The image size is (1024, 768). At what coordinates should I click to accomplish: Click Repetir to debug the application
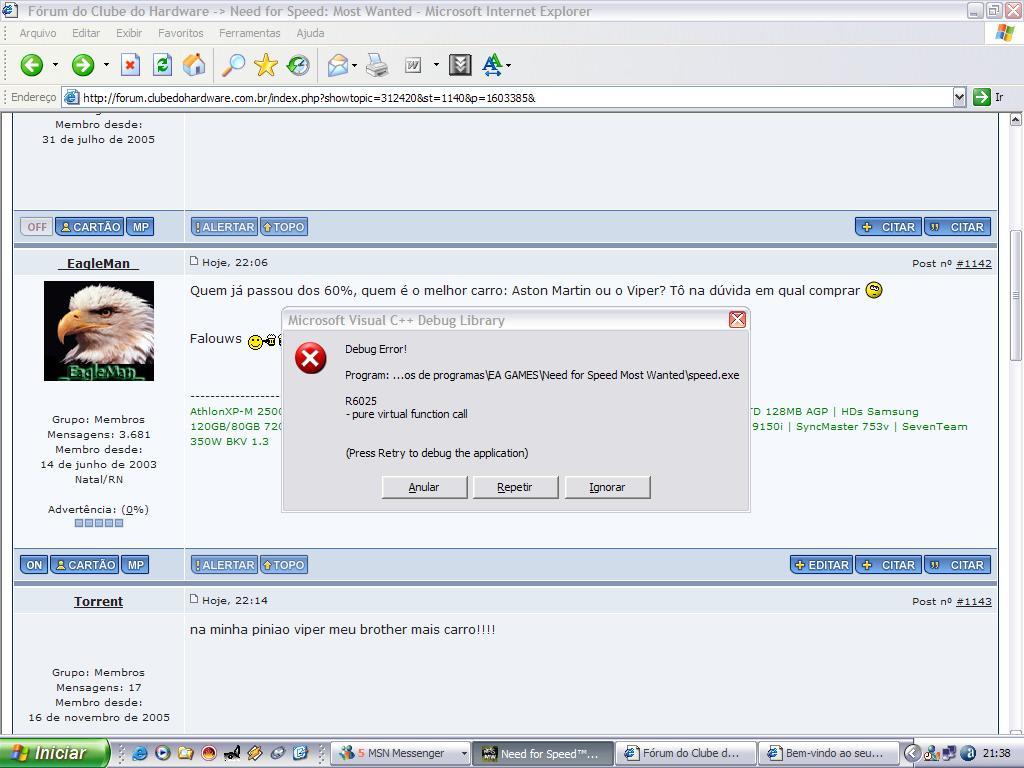coord(515,487)
